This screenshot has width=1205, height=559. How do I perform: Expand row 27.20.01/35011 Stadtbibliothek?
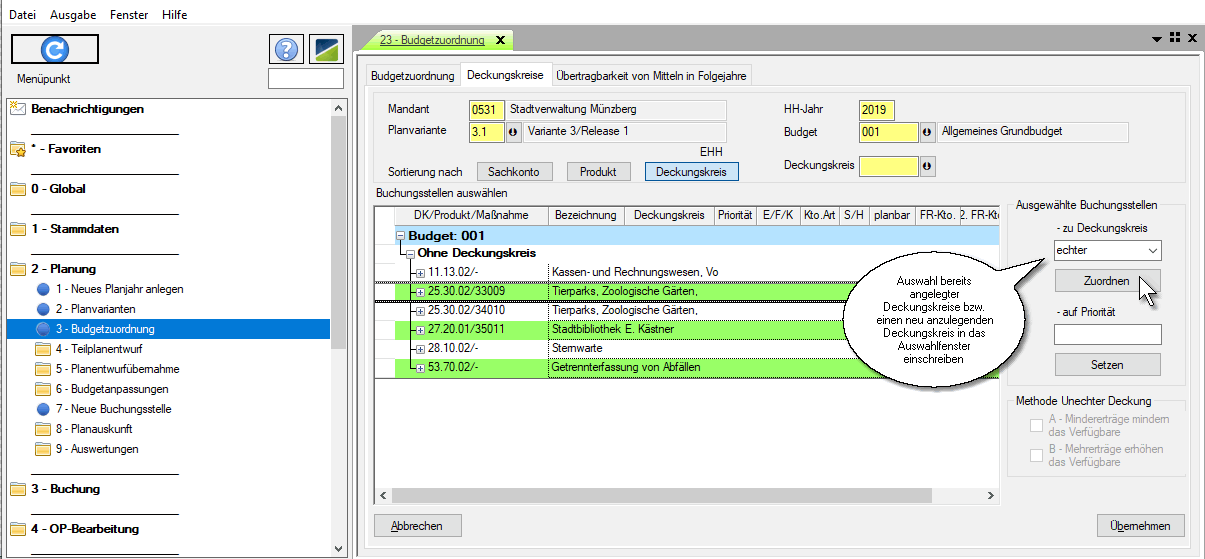pyautogui.click(x=420, y=330)
